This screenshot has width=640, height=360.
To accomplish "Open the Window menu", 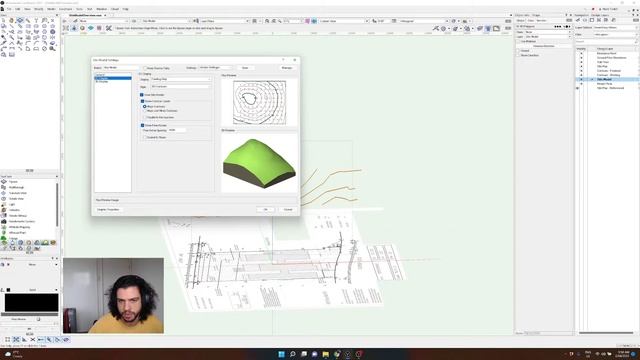I will (x=102, y=9).
